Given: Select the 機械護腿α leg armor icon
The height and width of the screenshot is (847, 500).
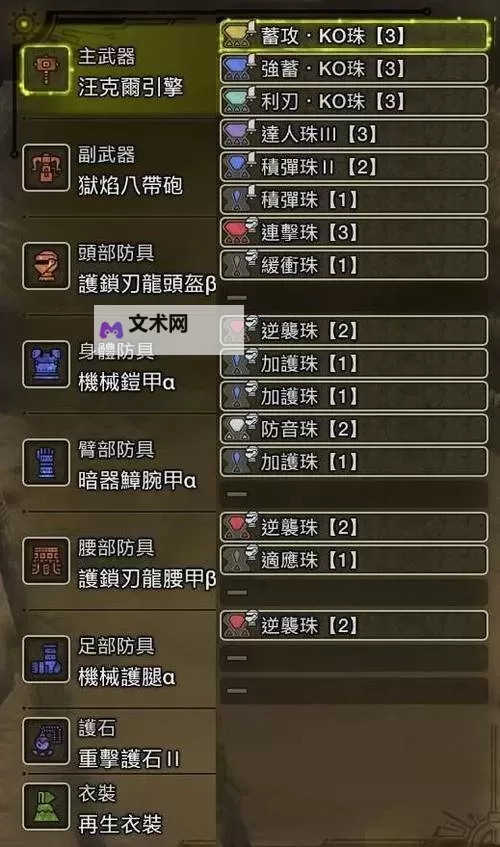Looking at the screenshot, I should click(46, 660).
